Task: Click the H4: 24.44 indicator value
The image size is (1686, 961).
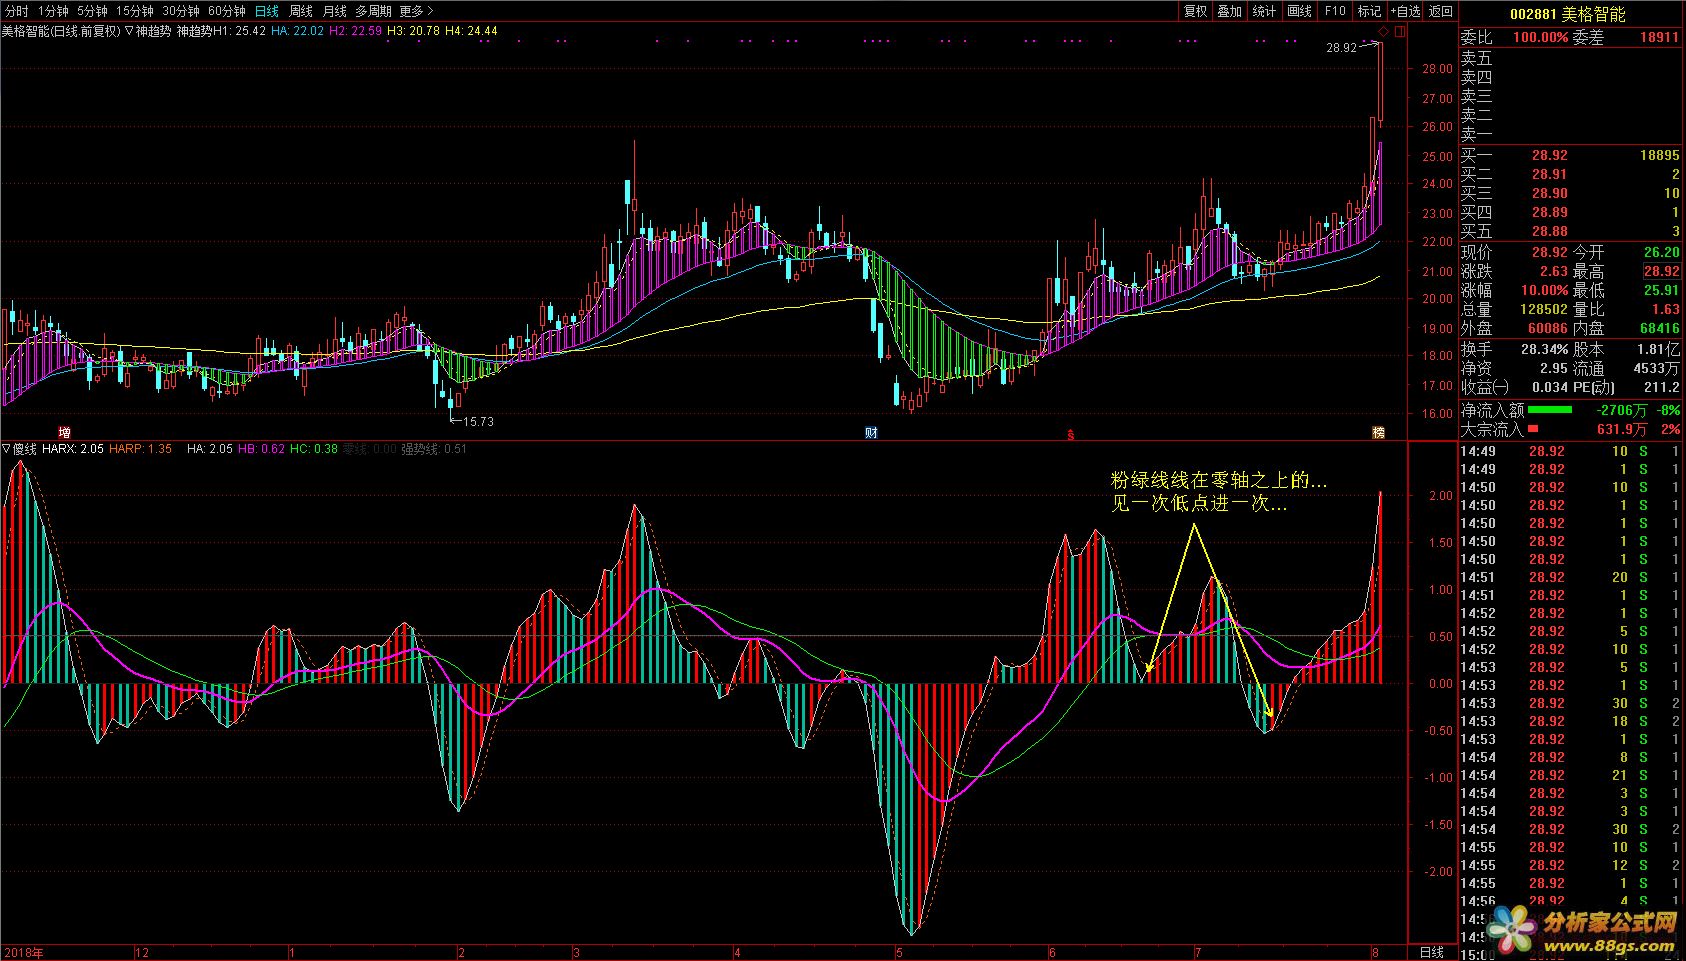Action: (x=471, y=31)
